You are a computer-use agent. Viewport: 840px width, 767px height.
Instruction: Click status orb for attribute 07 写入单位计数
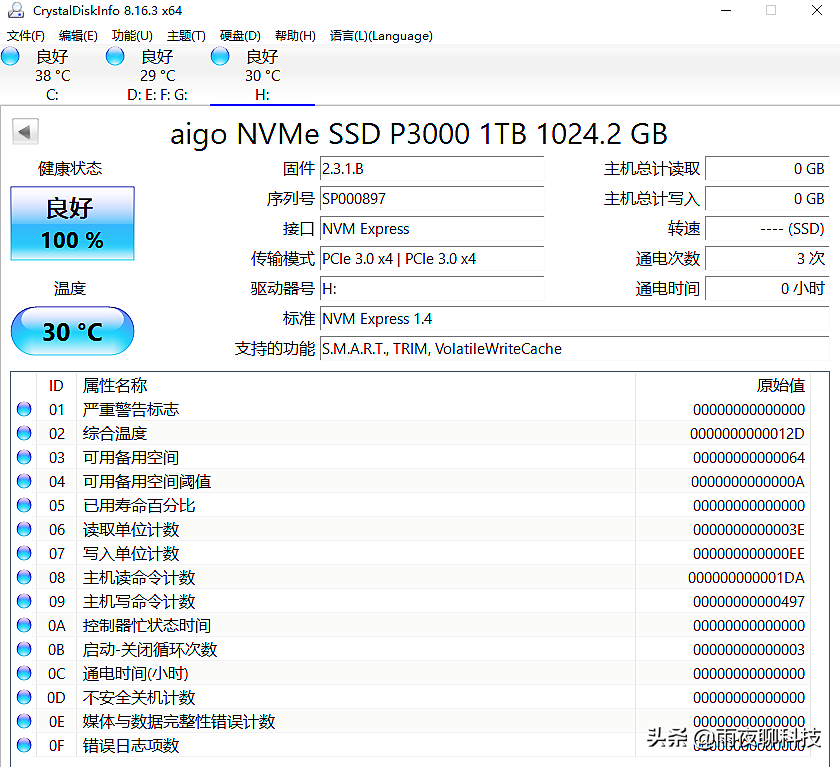[24, 553]
